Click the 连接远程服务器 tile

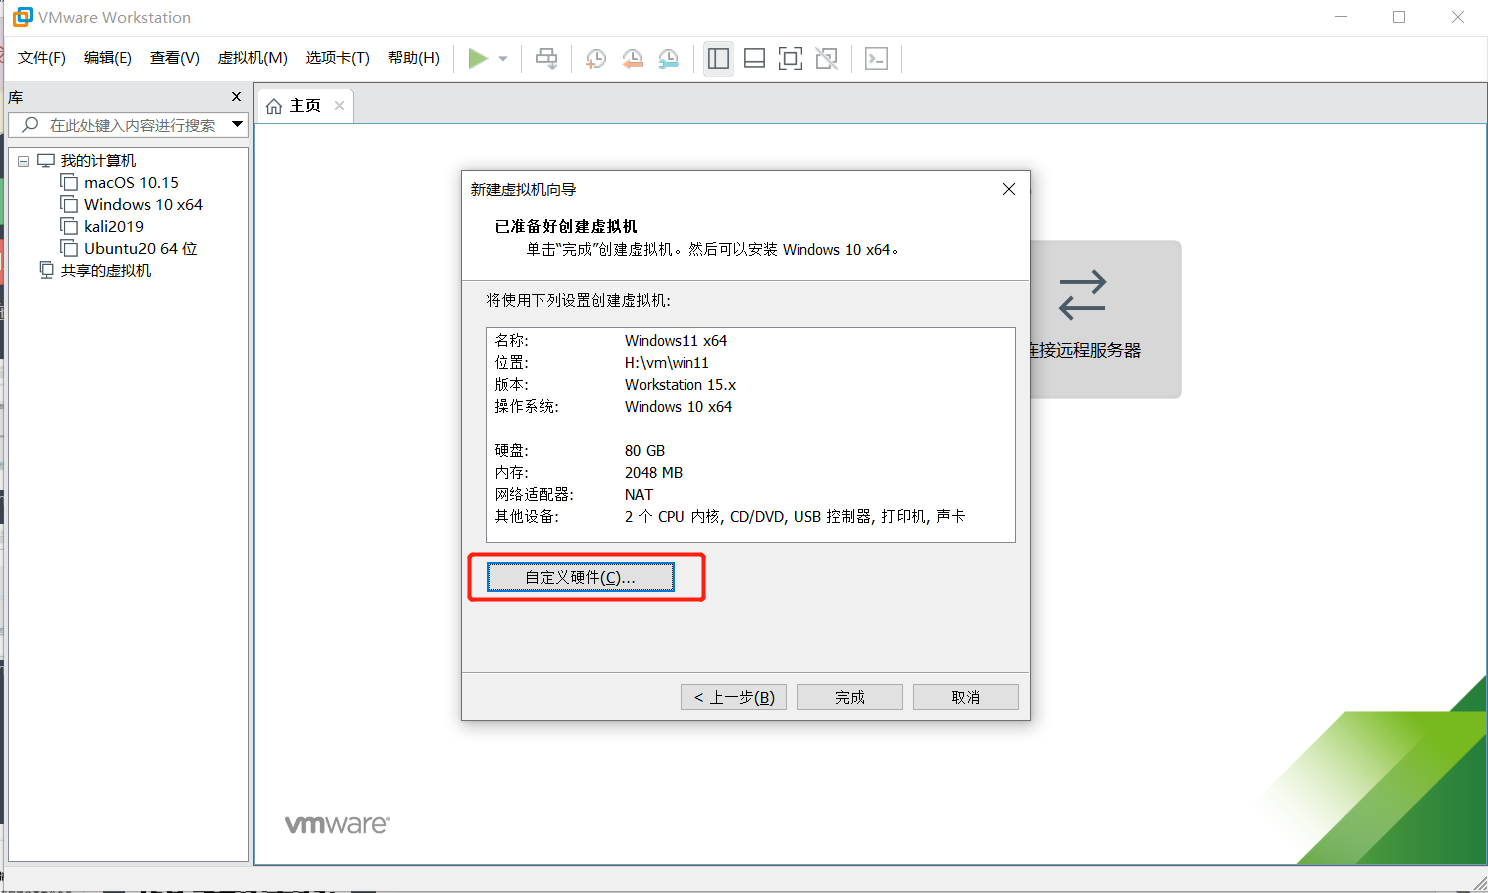click(1106, 319)
